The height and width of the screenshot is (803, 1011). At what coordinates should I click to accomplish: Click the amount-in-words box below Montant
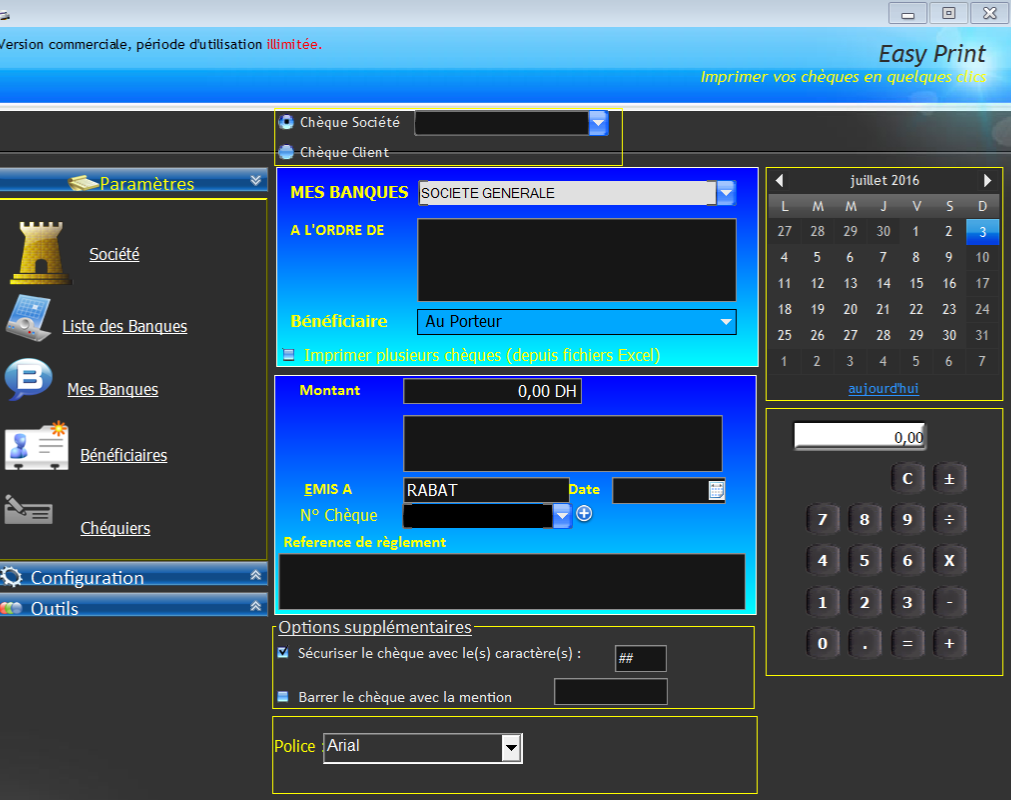(x=563, y=444)
